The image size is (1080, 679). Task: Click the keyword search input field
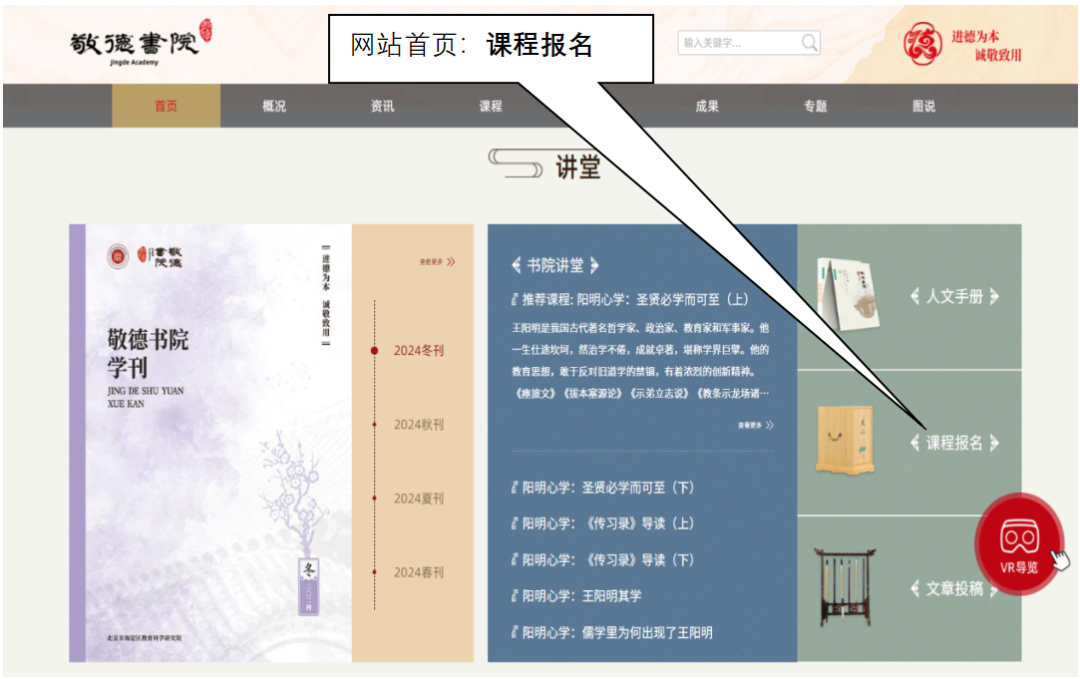tap(738, 43)
